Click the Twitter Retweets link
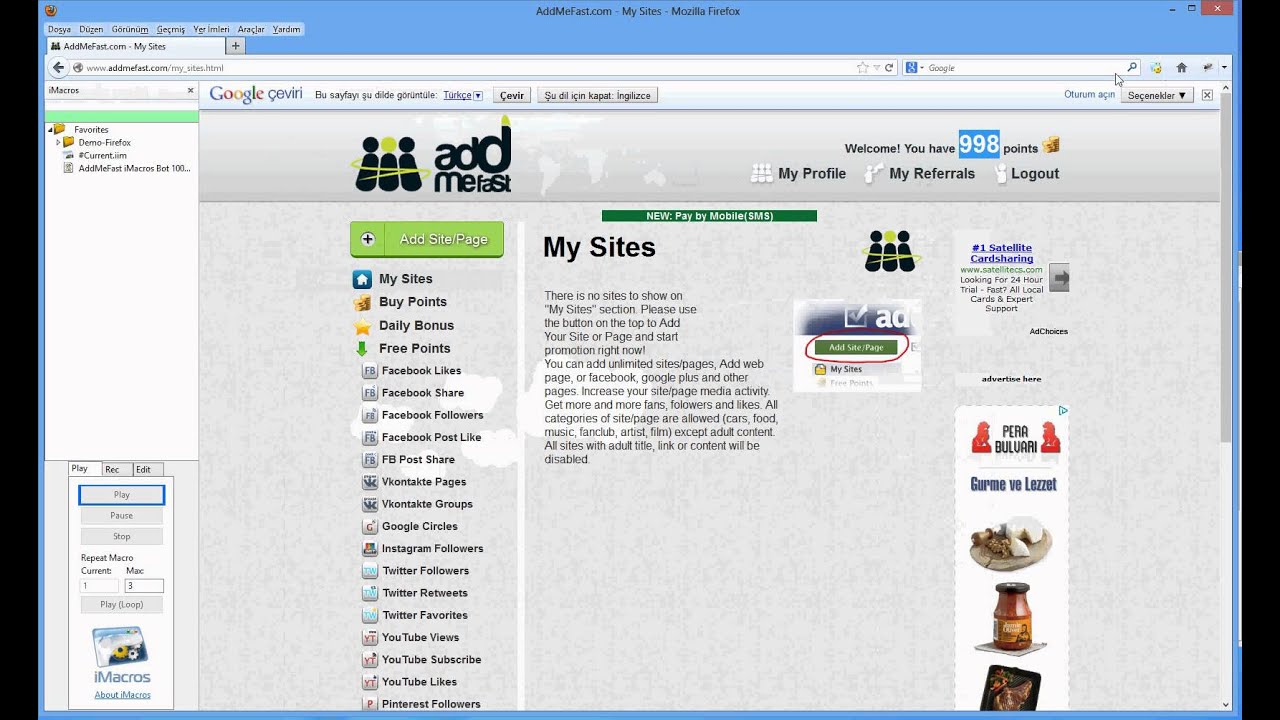Screen dimensions: 1280x720 [x=425, y=593]
